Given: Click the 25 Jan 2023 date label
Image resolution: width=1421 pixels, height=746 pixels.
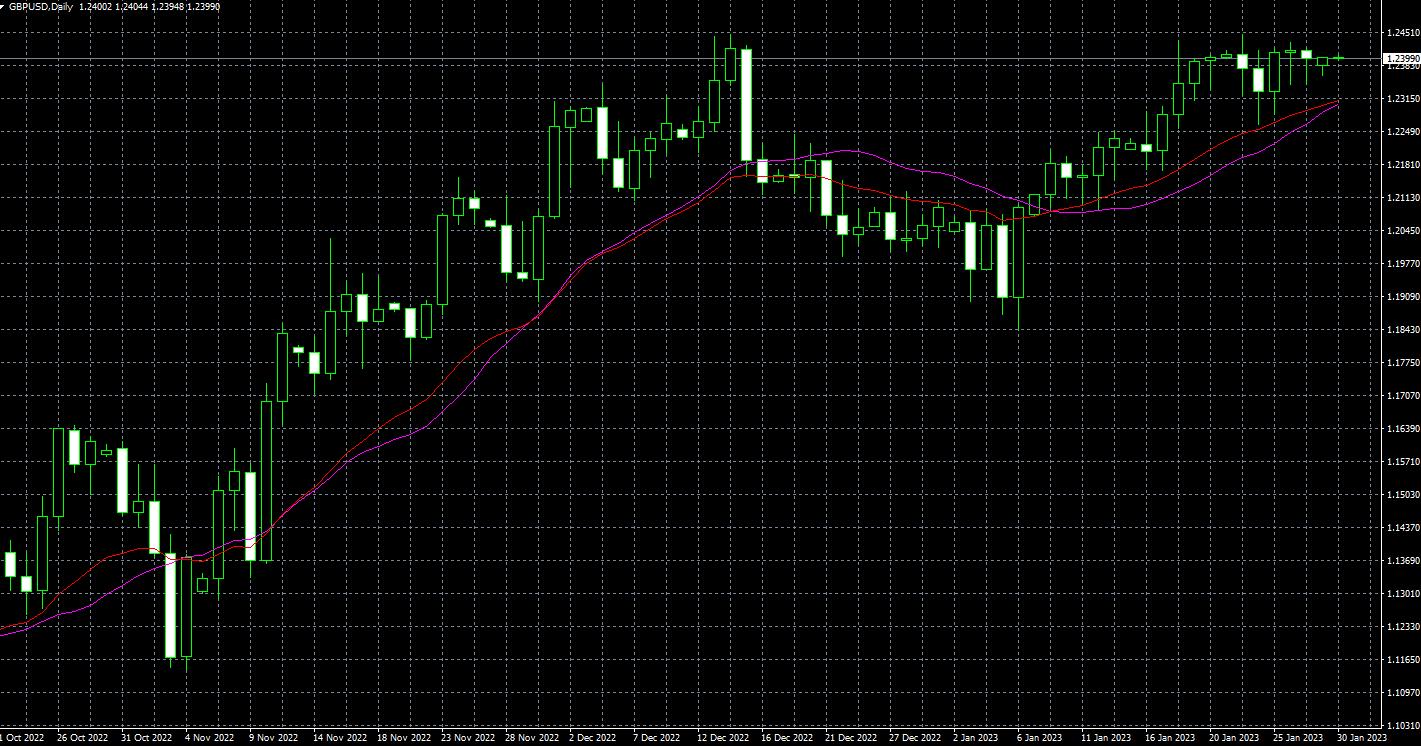Looking at the screenshot, I should click(x=1299, y=738).
